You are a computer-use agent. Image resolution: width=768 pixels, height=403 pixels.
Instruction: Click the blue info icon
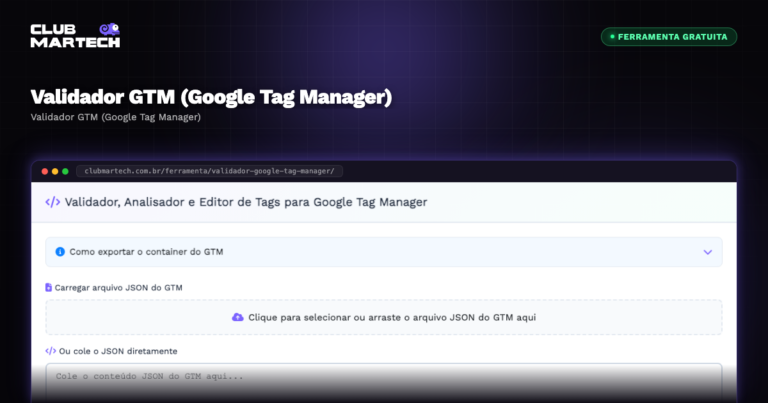[x=60, y=252]
